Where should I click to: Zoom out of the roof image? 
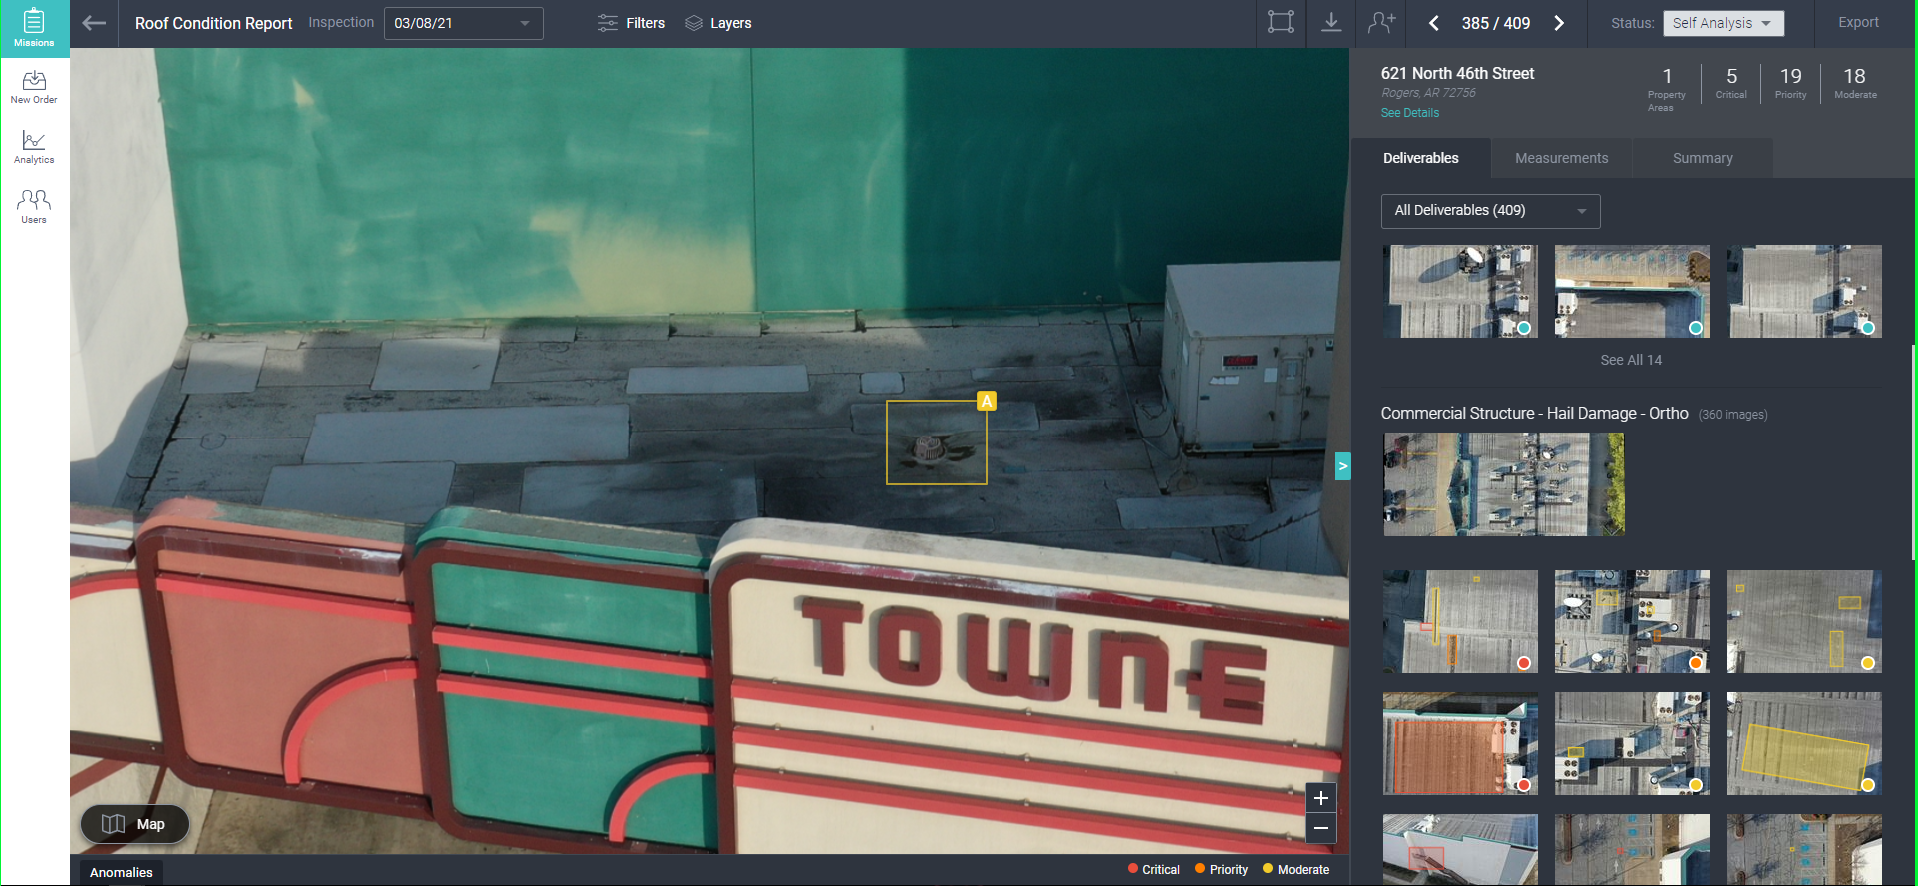[1321, 828]
